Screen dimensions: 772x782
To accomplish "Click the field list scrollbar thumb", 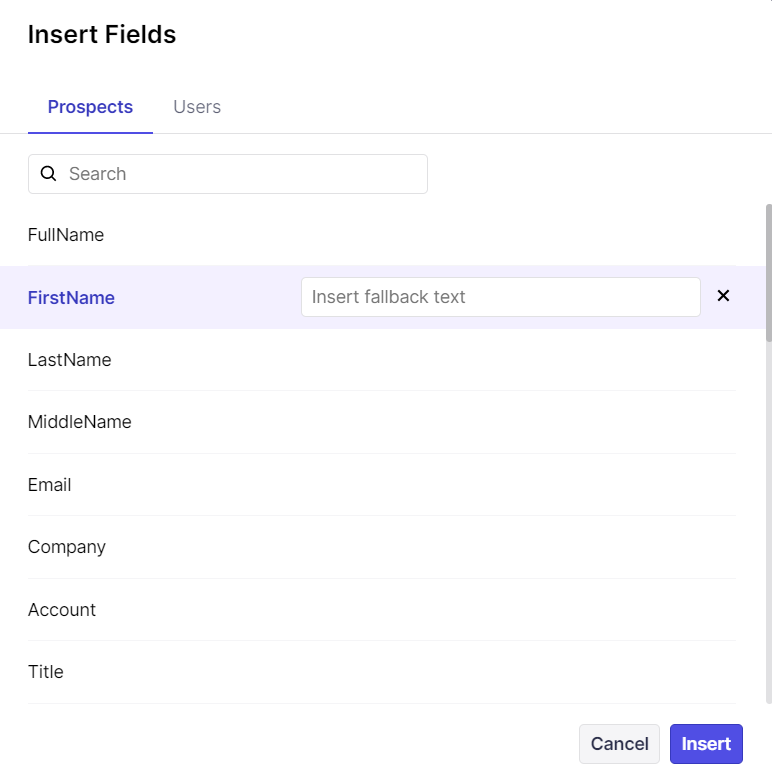I will tap(768, 270).
